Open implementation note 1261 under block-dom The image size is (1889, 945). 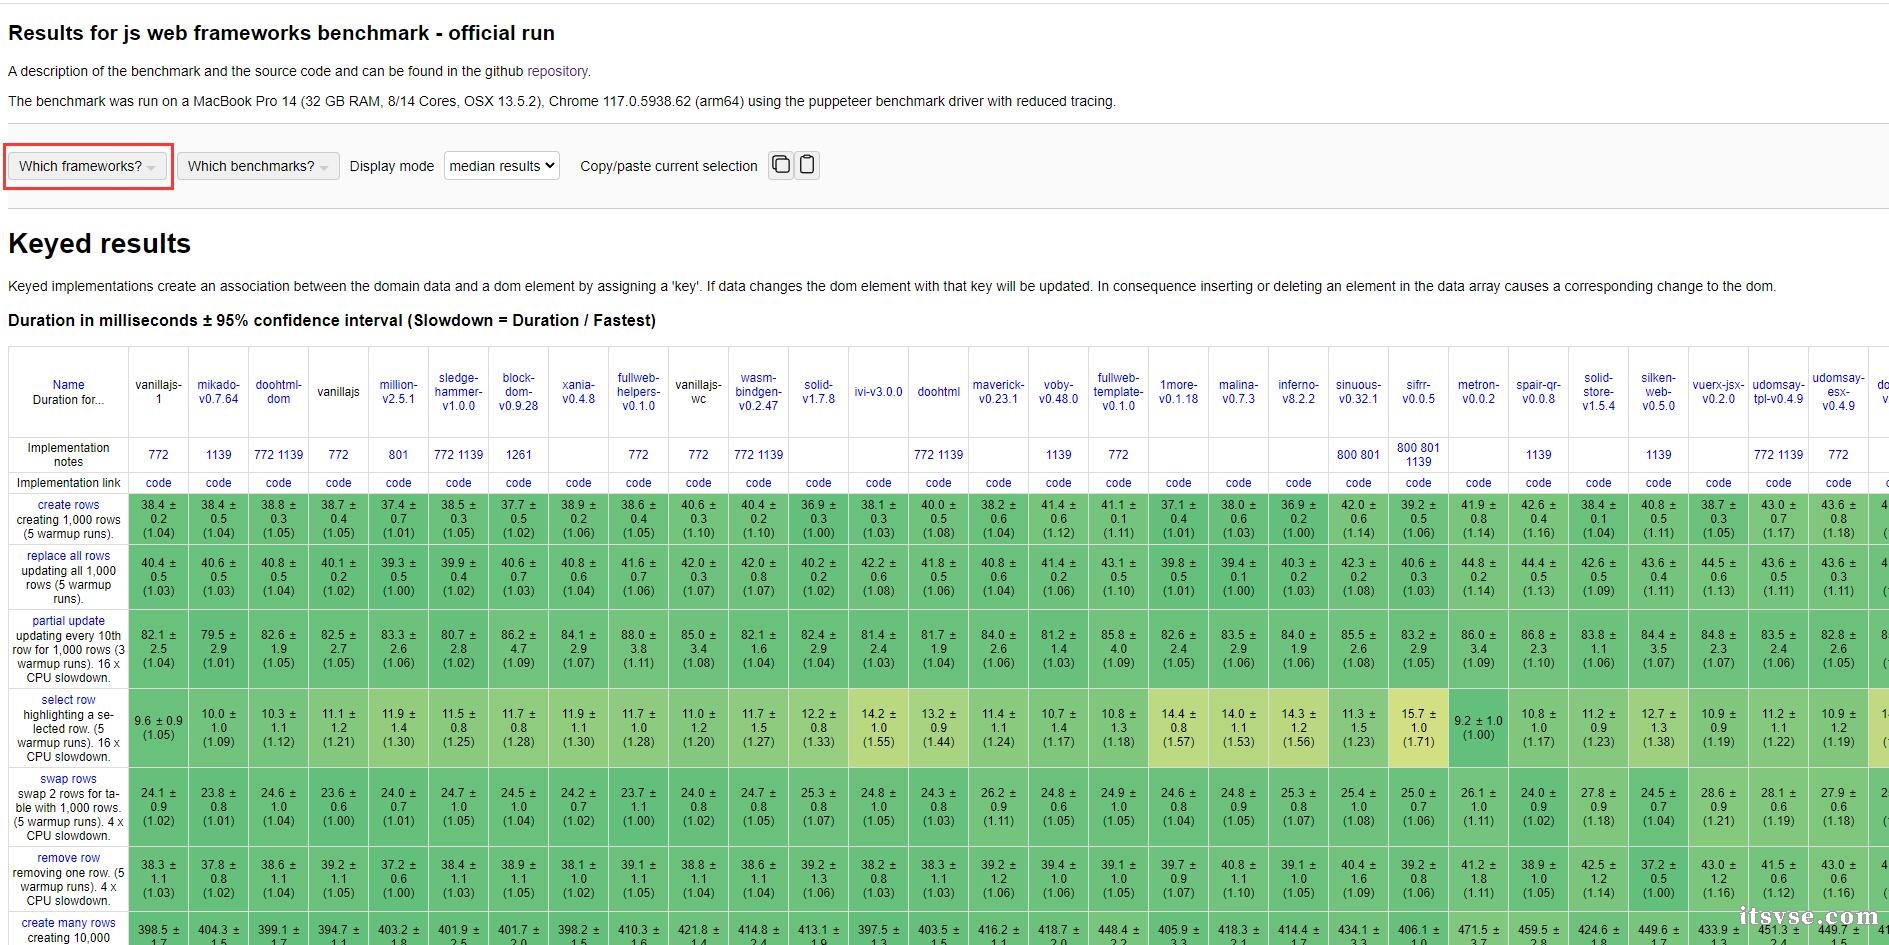pos(518,455)
